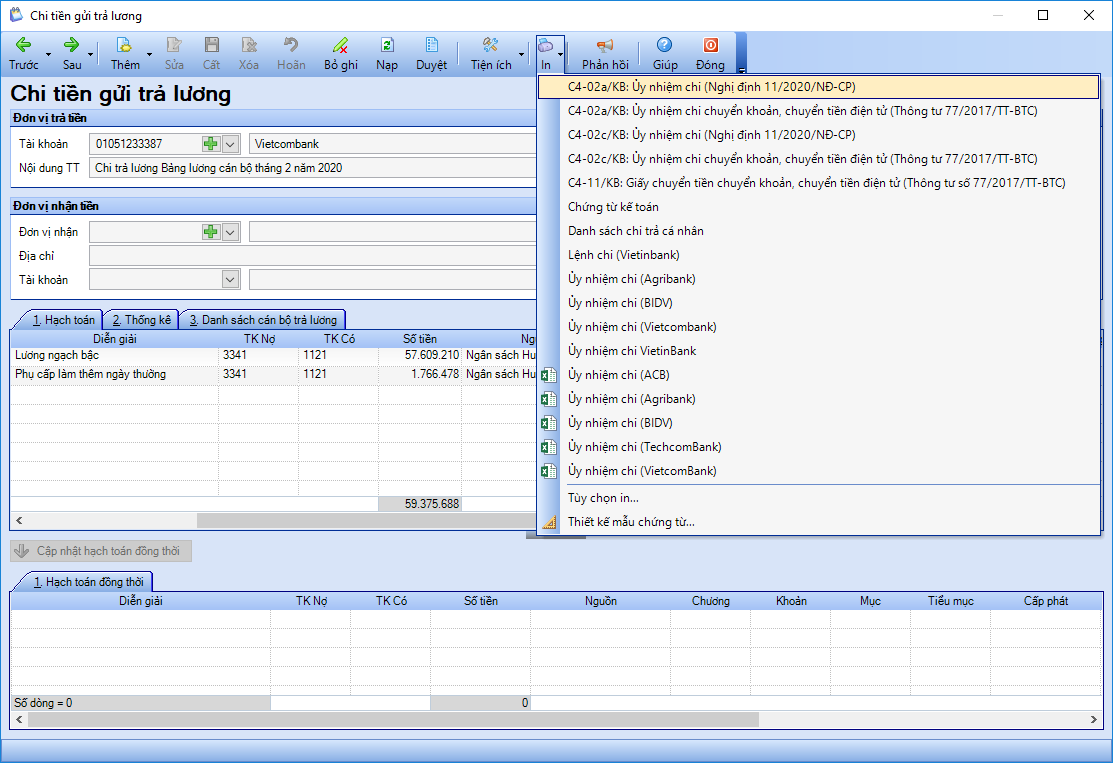Screen dimensions: 1113x763
Task: Add new Đơn vị nhận with green plus
Action: click(211, 232)
